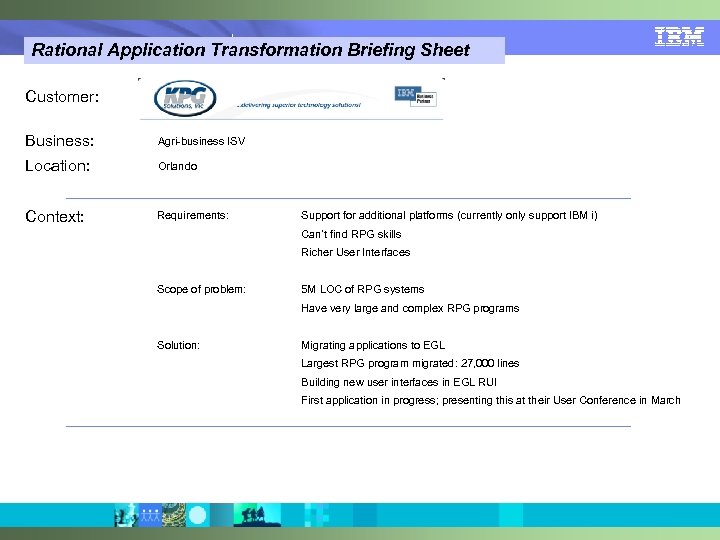This screenshot has height=540, width=720.
Task: Click the 'Customer:' label
Action: pyautogui.click(x=62, y=96)
